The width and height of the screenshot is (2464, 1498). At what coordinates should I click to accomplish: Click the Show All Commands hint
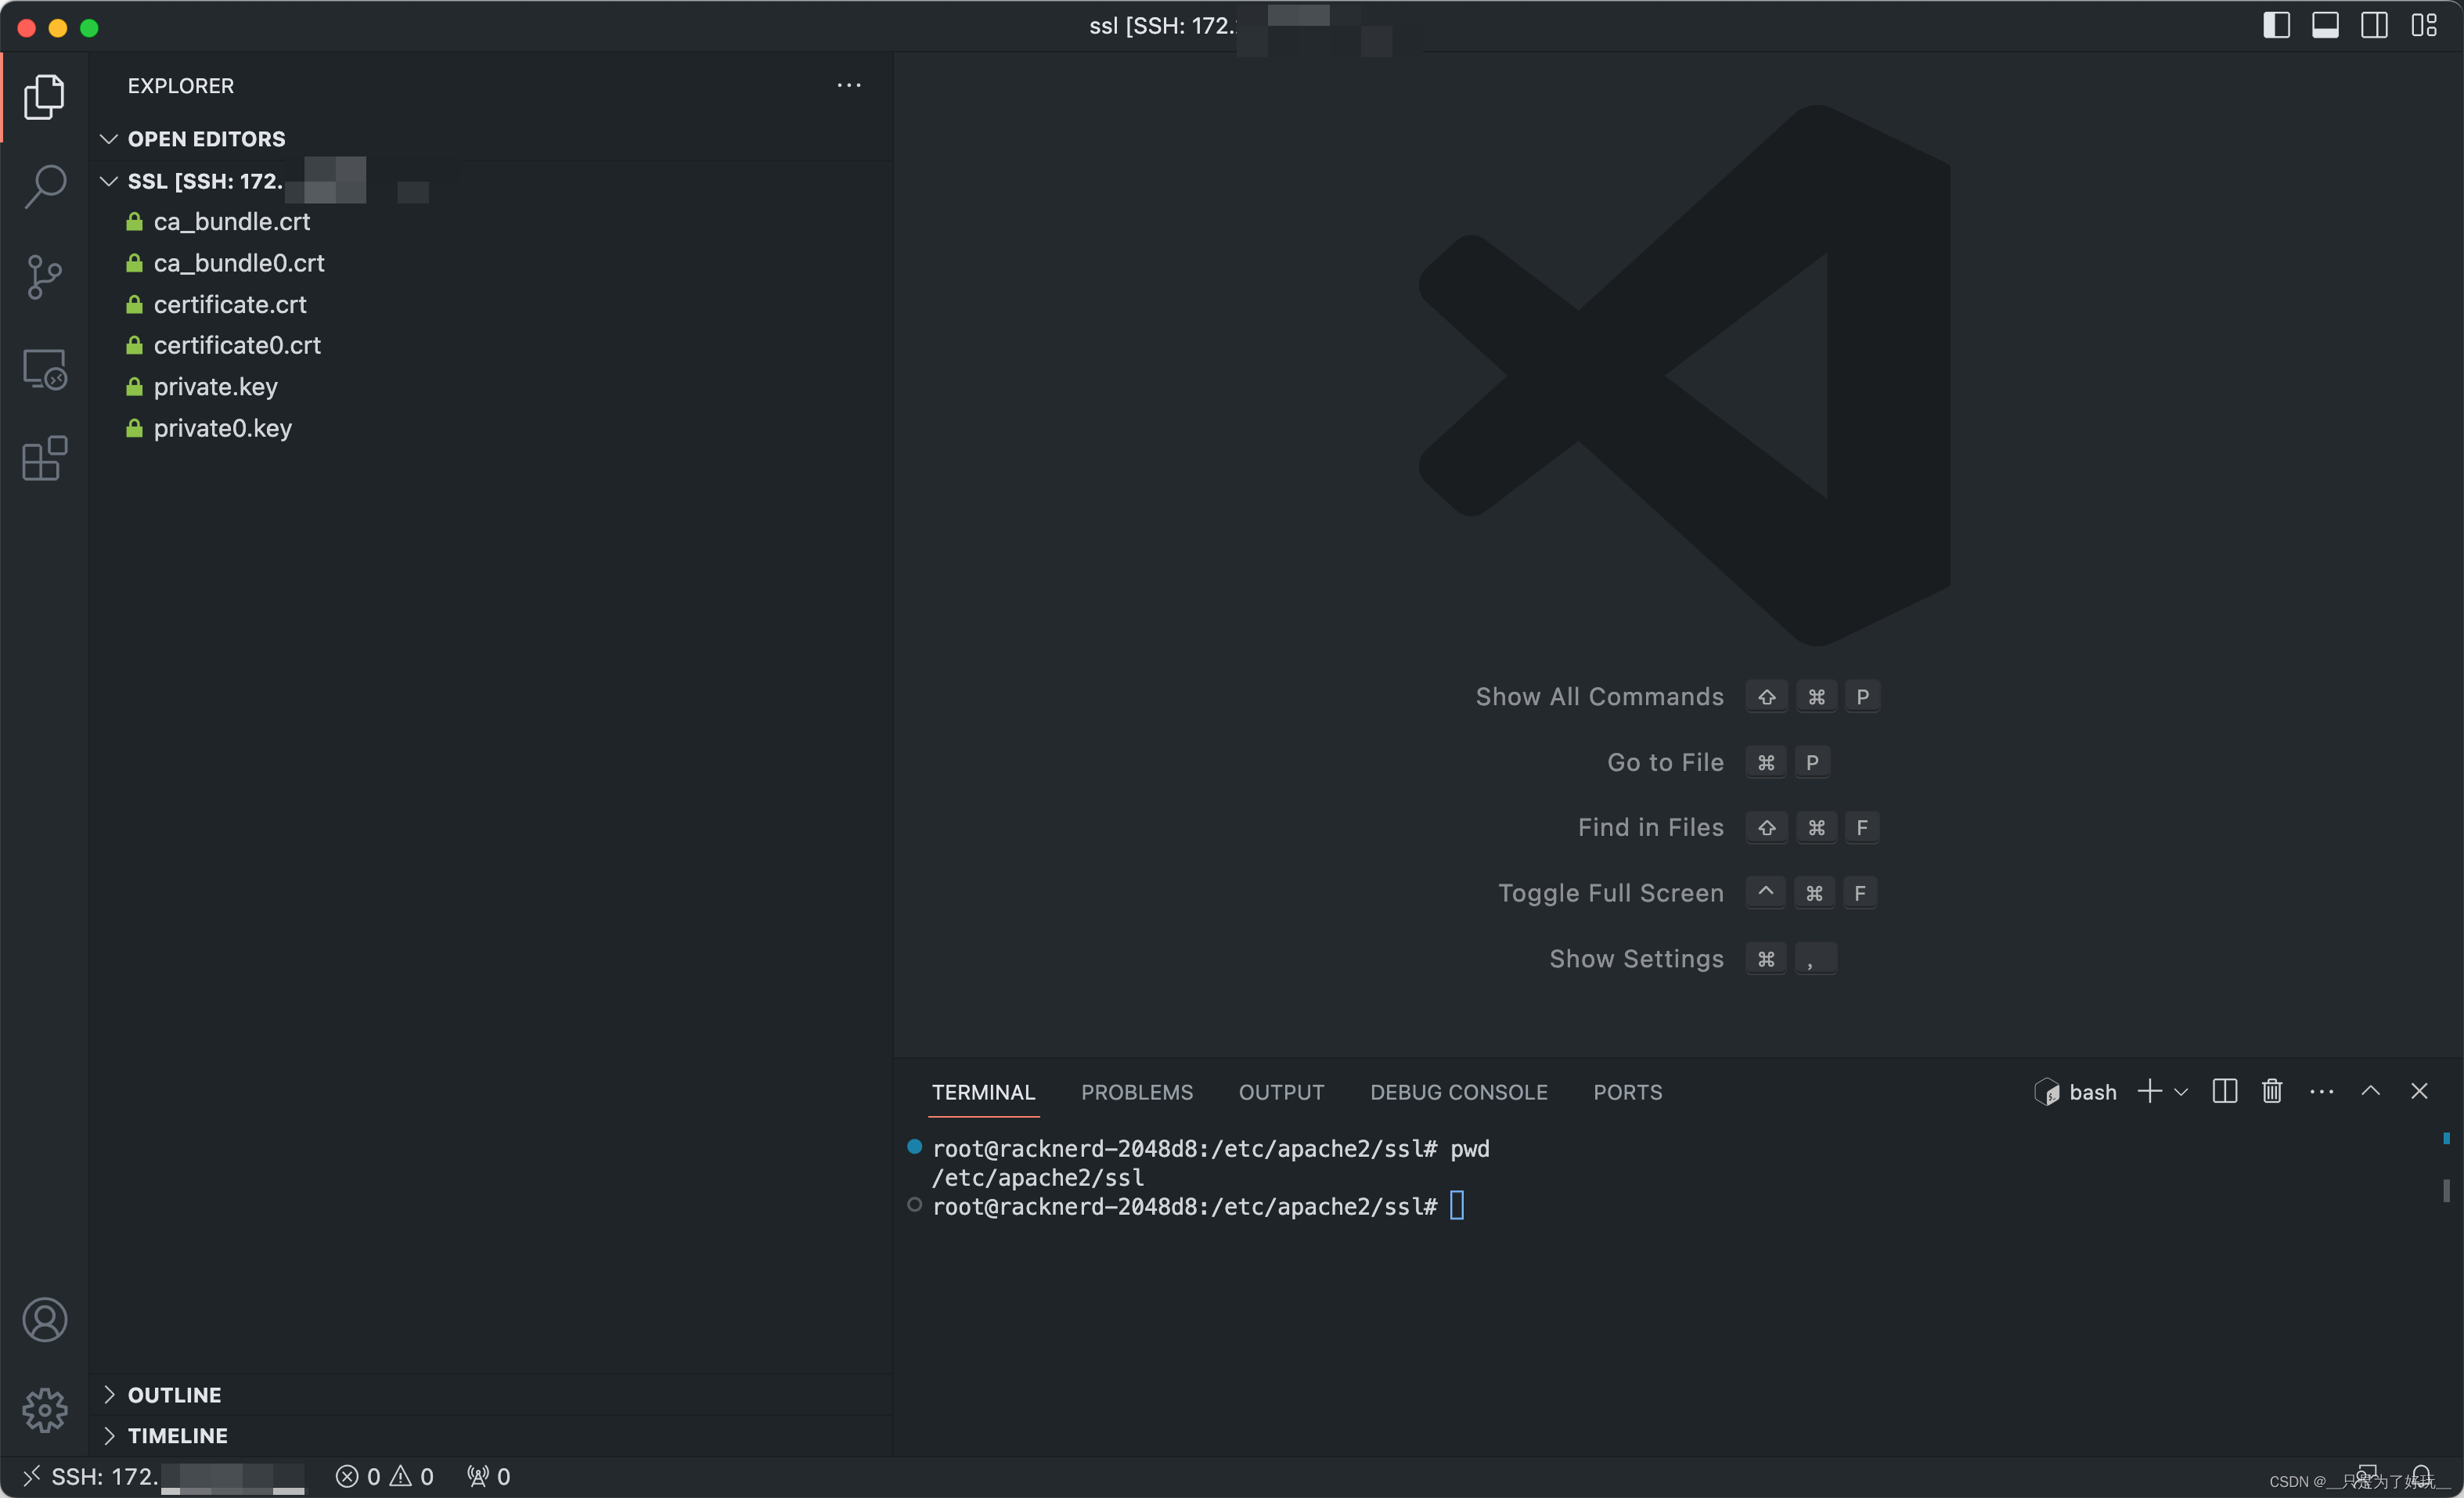click(x=1599, y=697)
